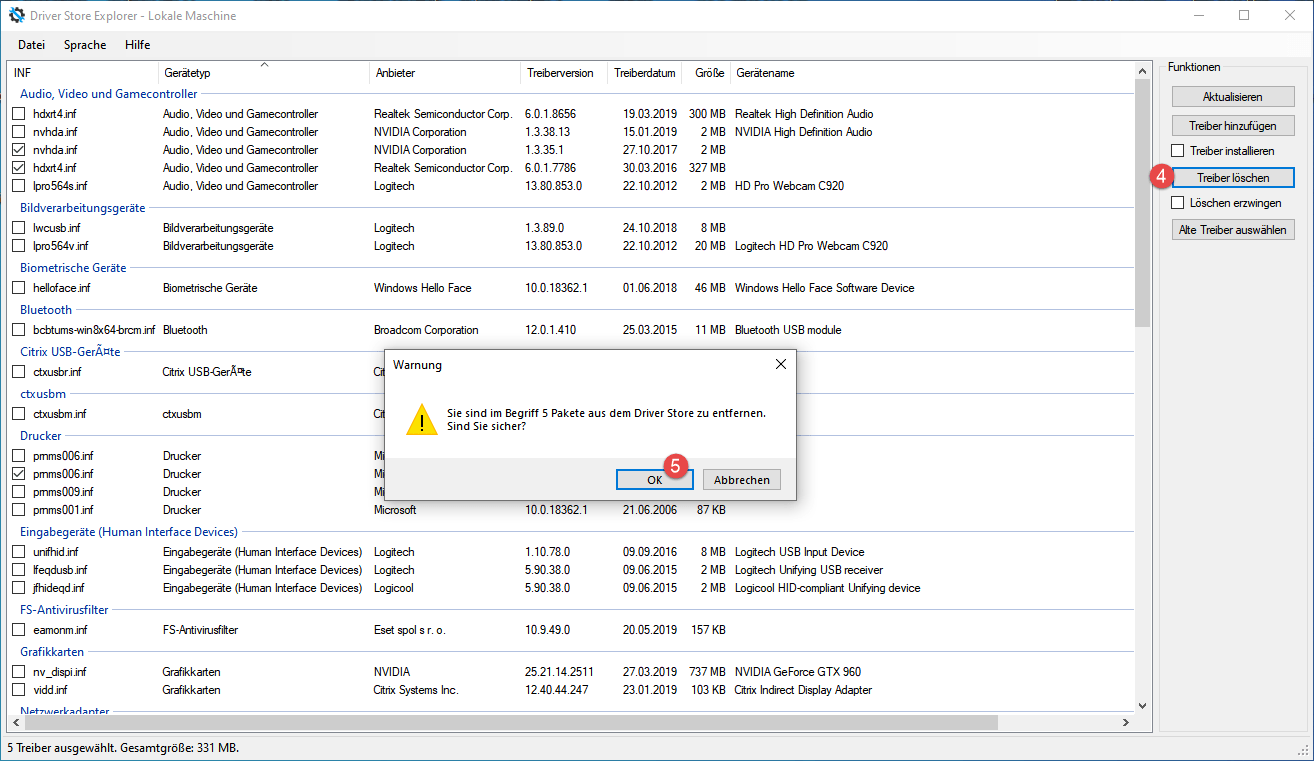The image size is (1314, 761).
Task: Enable the Treiber installieren checkbox
Action: point(1178,151)
